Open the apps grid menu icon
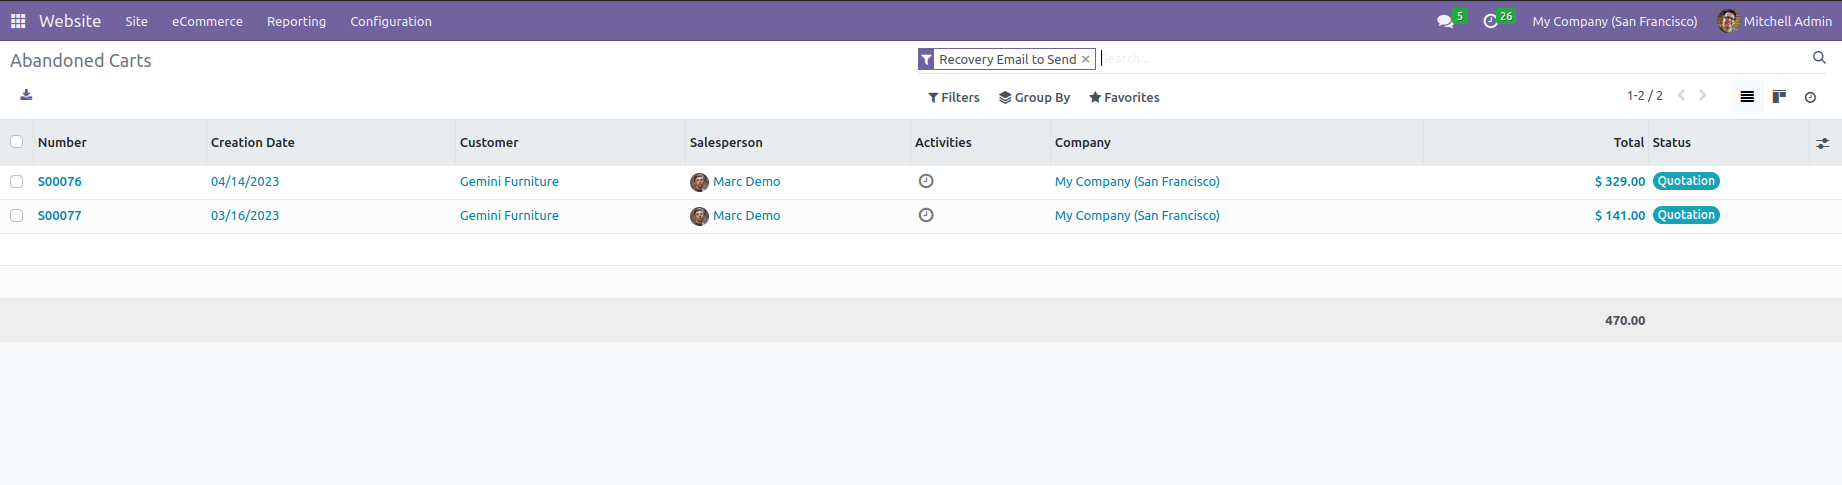 (x=18, y=21)
